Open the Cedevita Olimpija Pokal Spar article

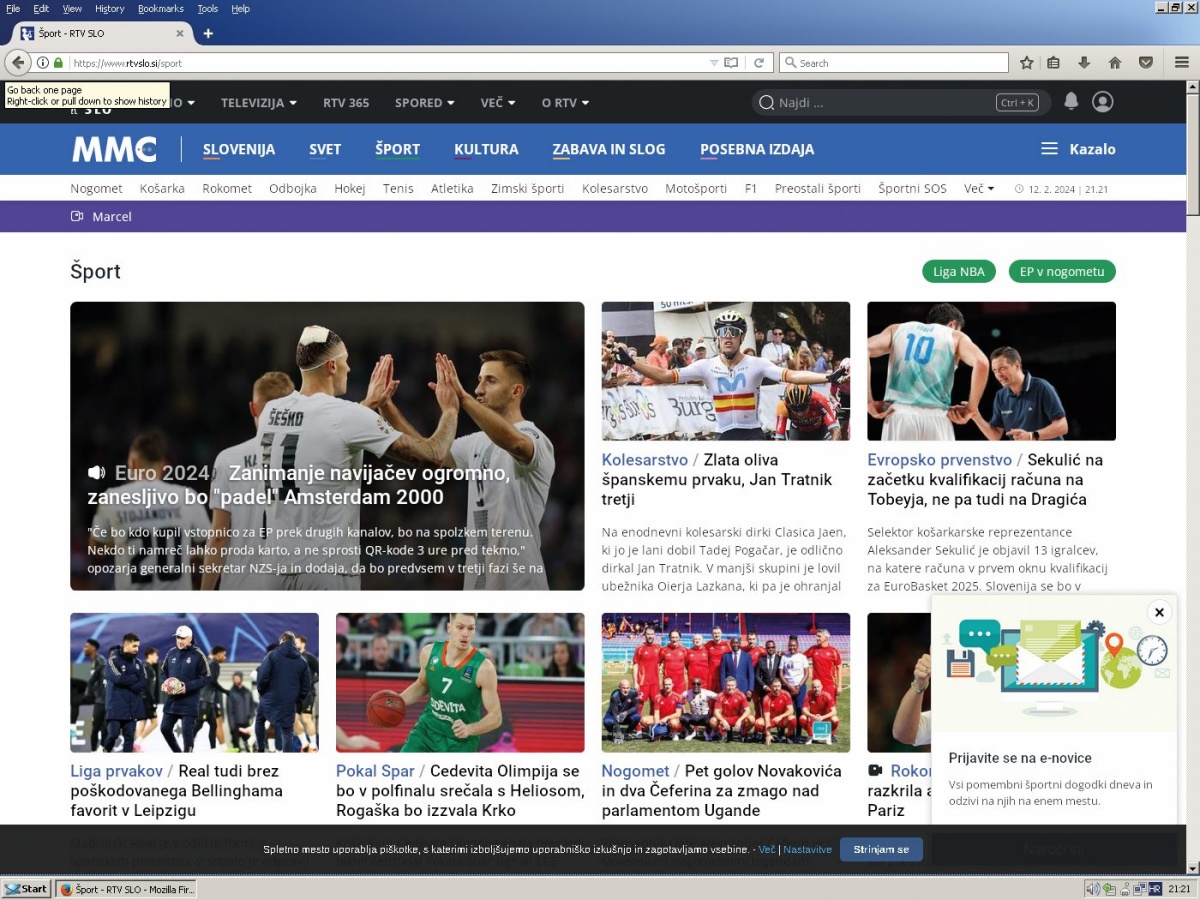click(460, 790)
